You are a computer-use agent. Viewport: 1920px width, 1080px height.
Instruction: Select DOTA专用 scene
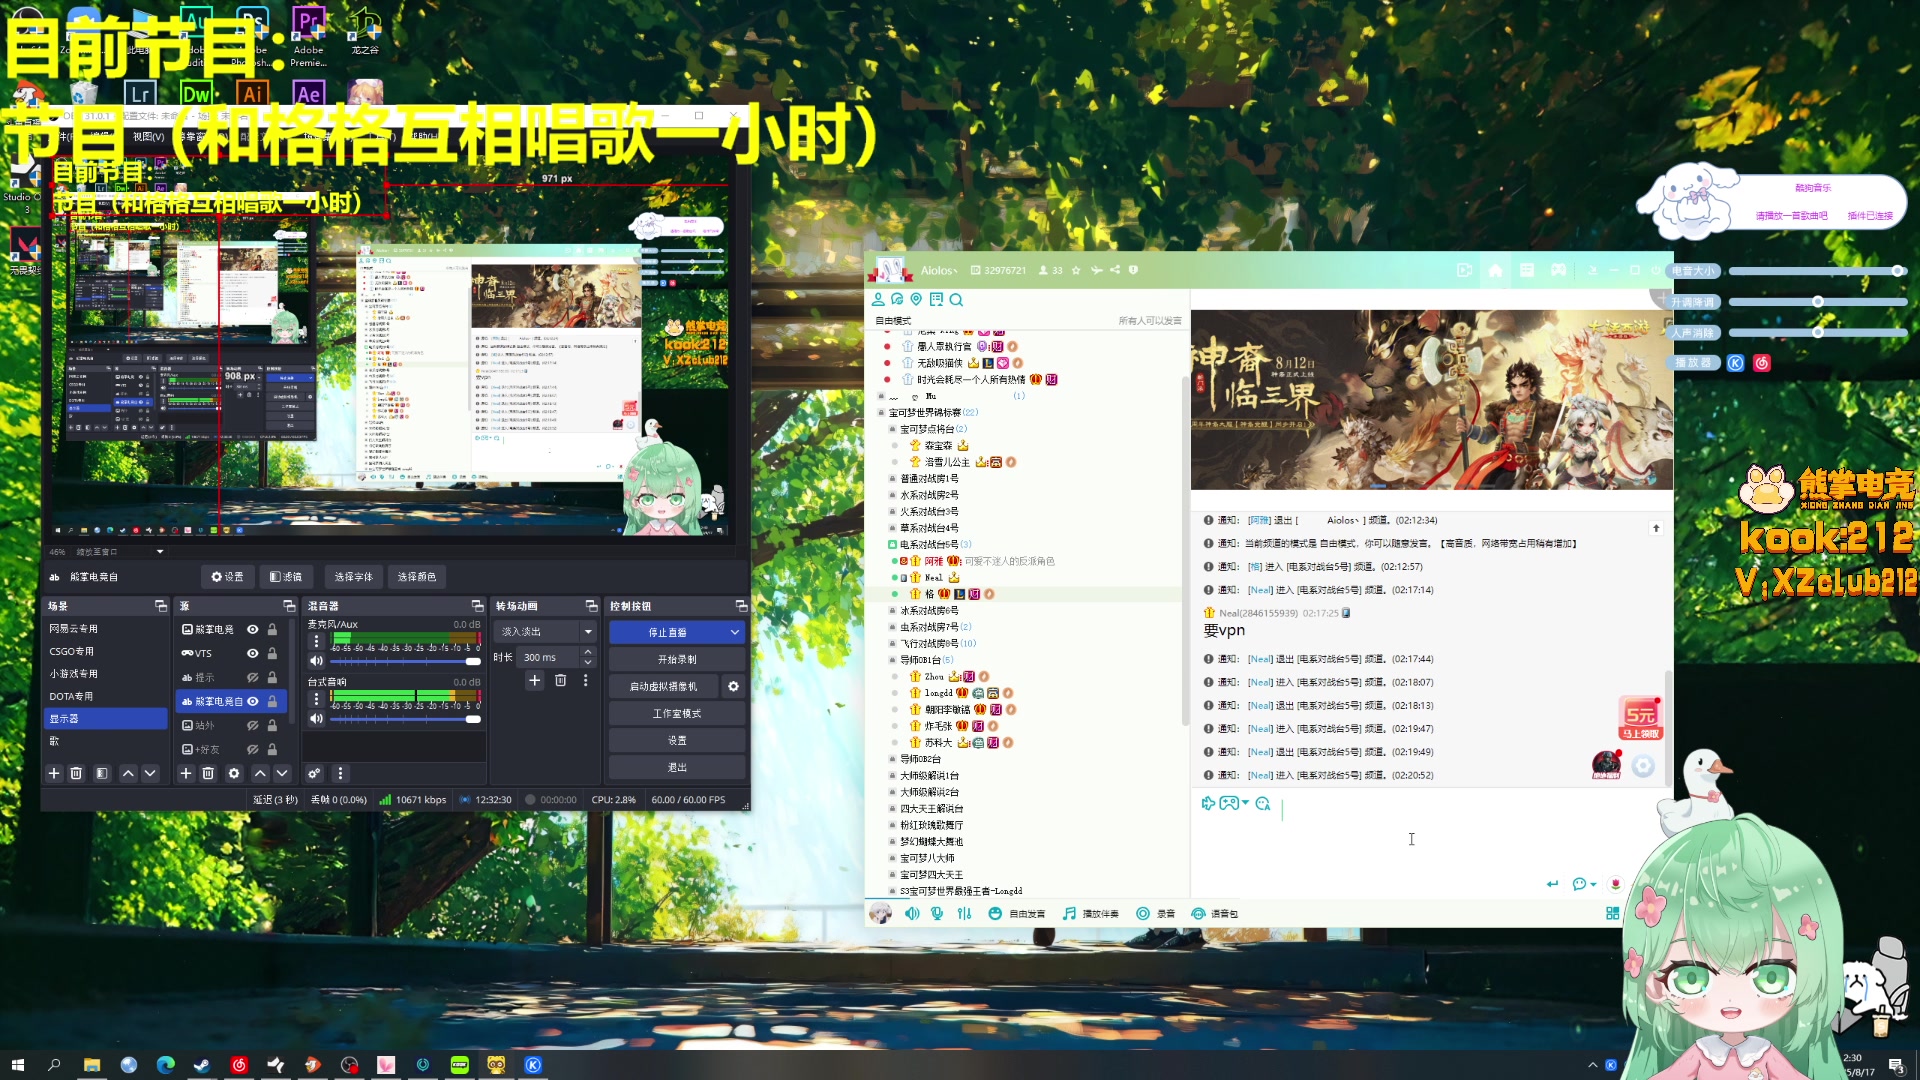(x=106, y=696)
